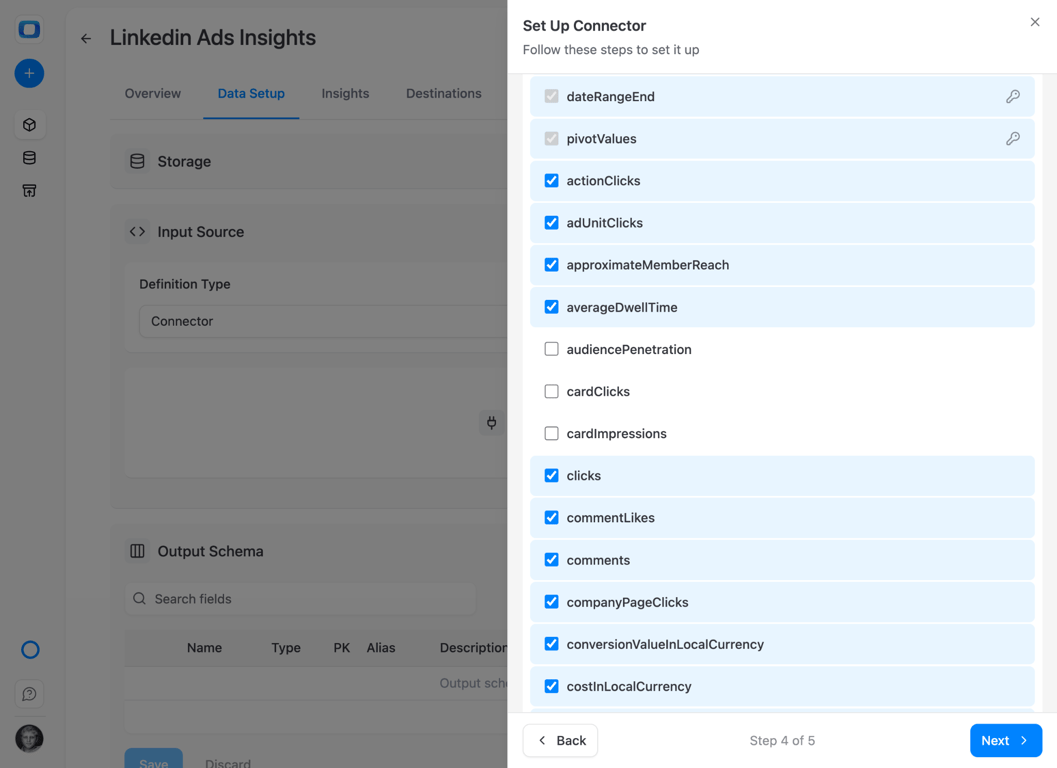
Task: Click the Next button
Action: click(1006, 740)
